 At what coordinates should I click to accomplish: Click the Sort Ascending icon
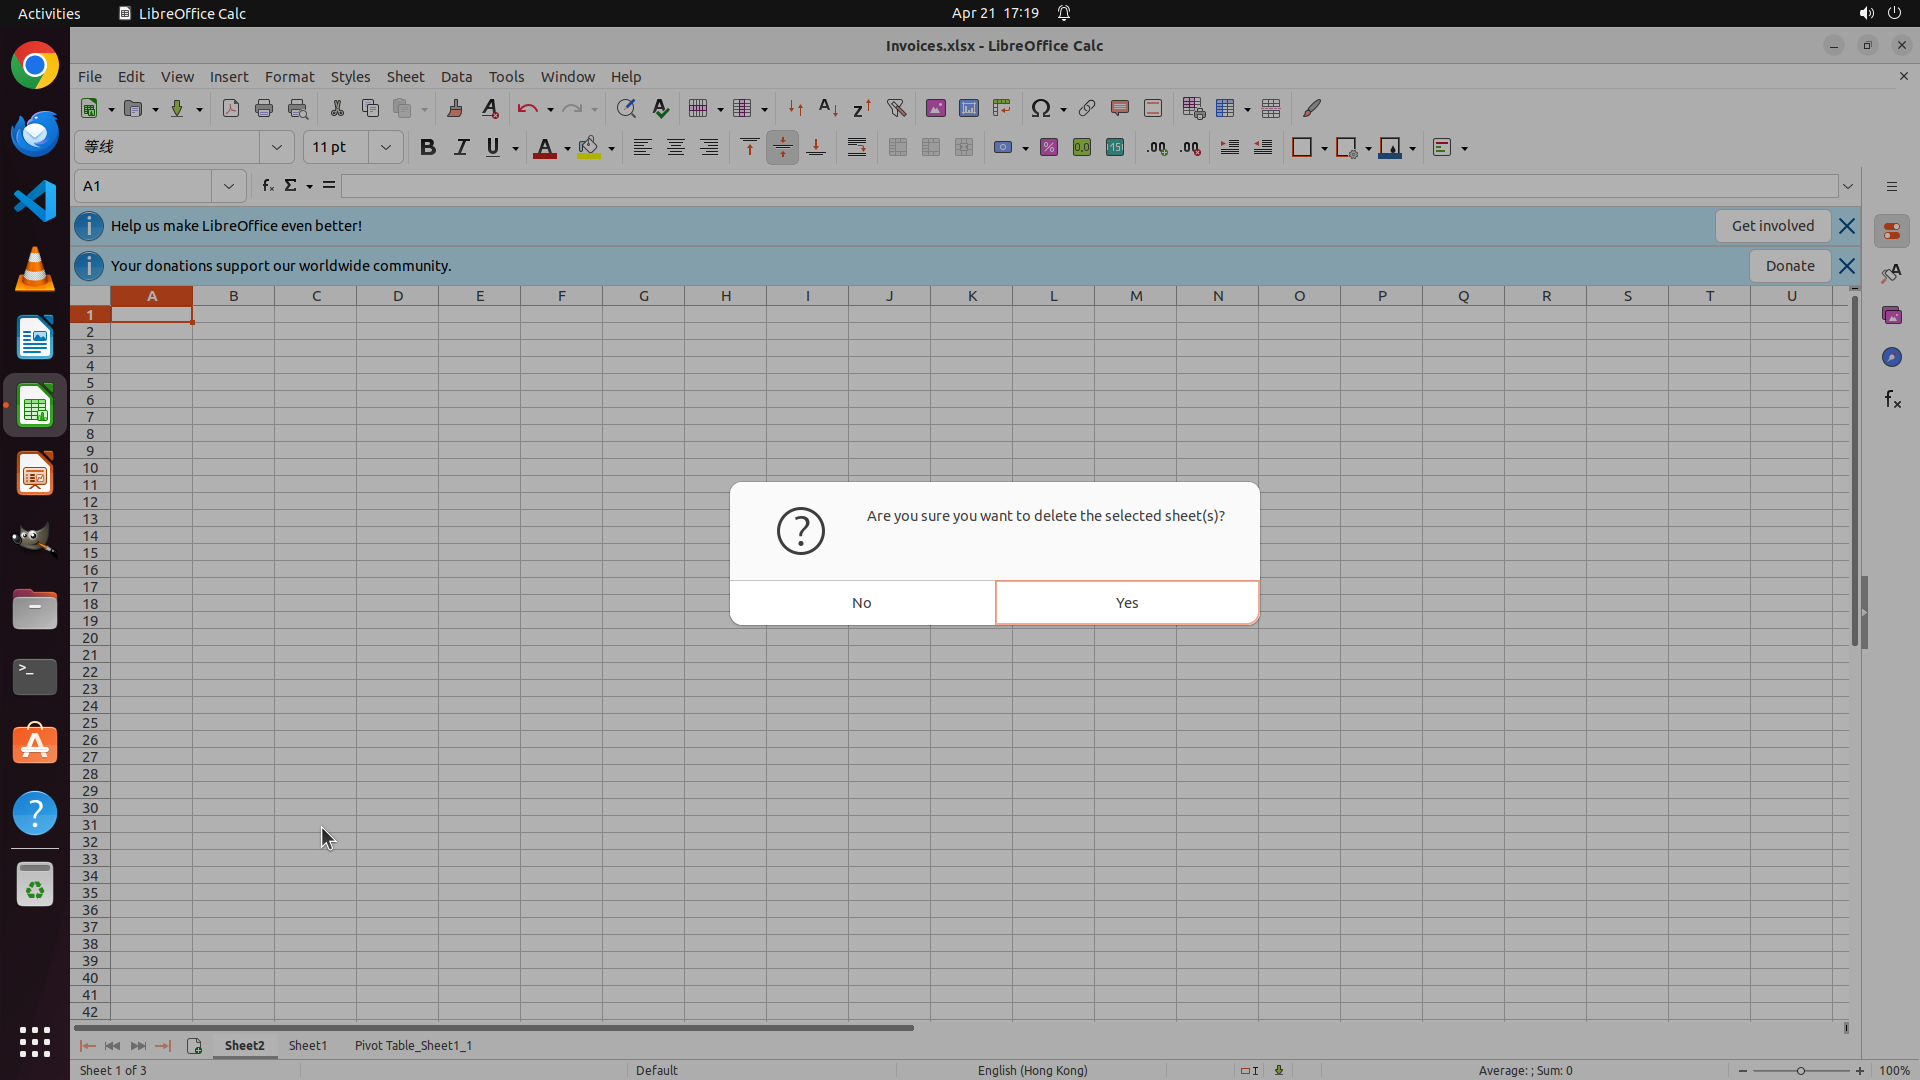pos(828,108)
